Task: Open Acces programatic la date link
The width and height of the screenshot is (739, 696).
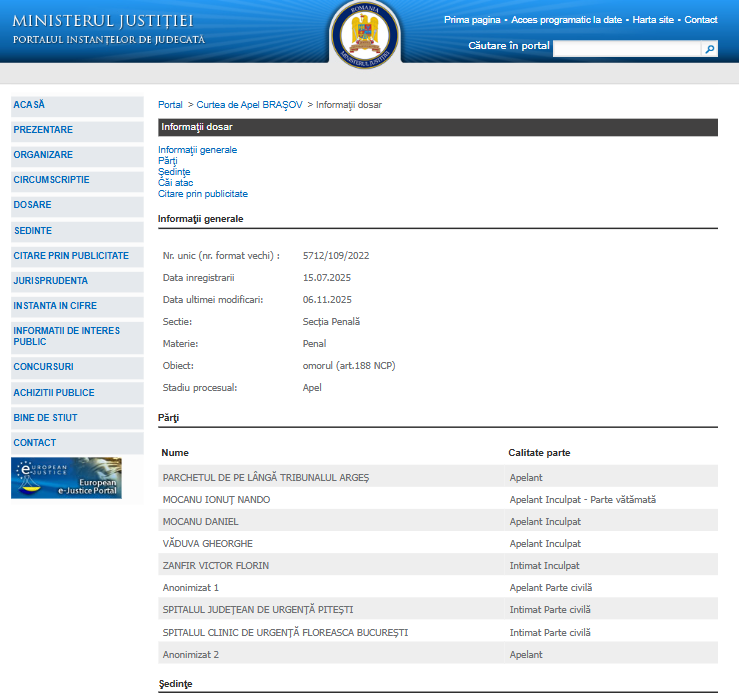Action: pyautogui.click(x=567, y=20)
